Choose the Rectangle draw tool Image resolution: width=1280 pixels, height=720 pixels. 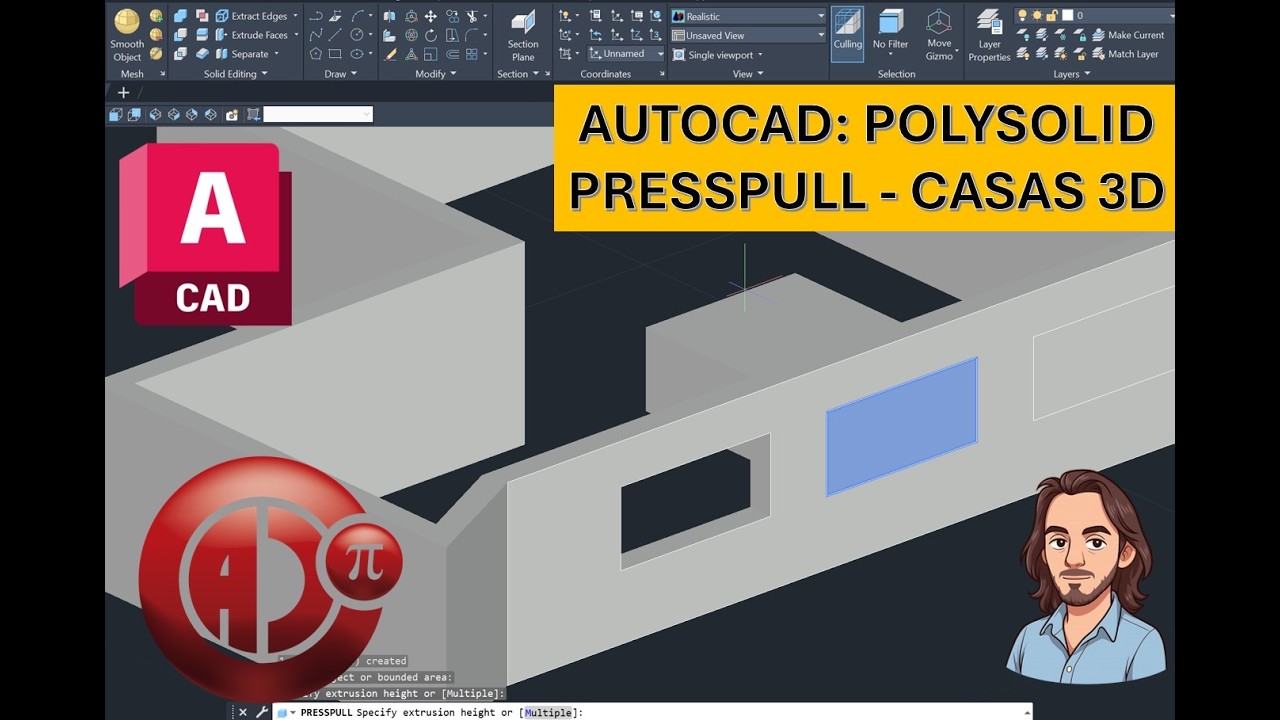(x=335, y=54)
